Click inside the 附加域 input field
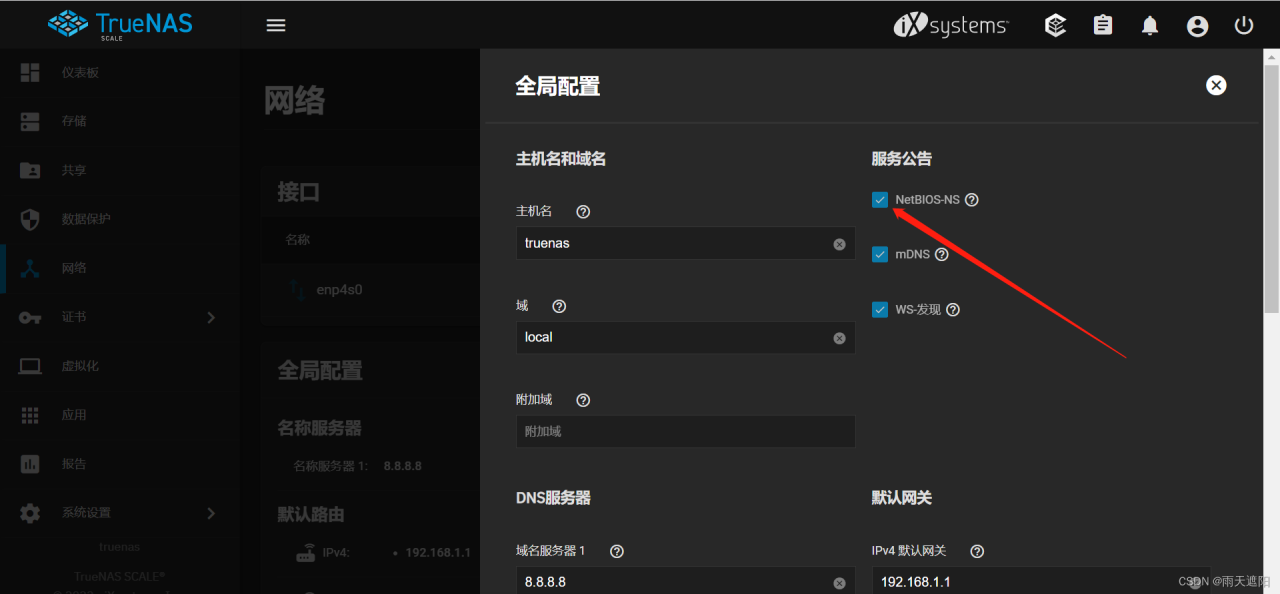This screenshot has width=1280, height=594. pyautogui.click(x=685, y=431)
